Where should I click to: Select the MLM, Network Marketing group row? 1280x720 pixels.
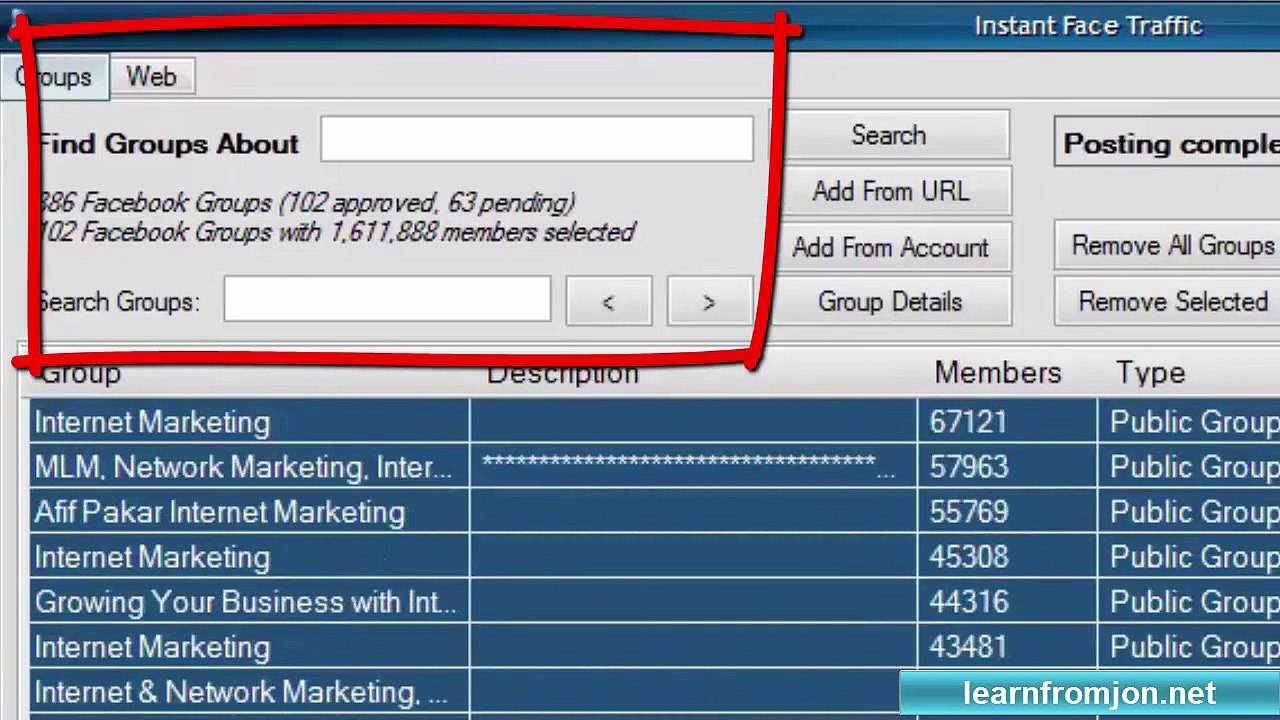pyautogui.click(x=654, y=467)
